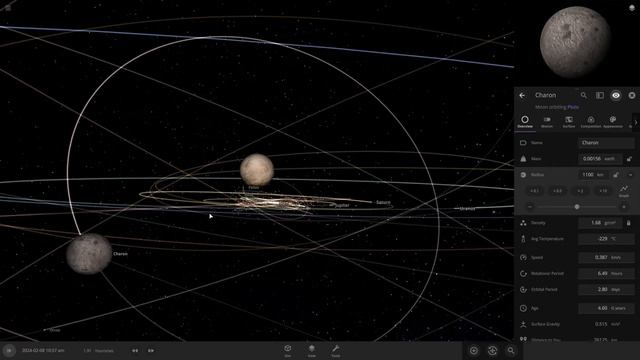Viewport: 640px width, 360px height.
Task: Click the simulation date and time display
Action: (x=43, y=351)
